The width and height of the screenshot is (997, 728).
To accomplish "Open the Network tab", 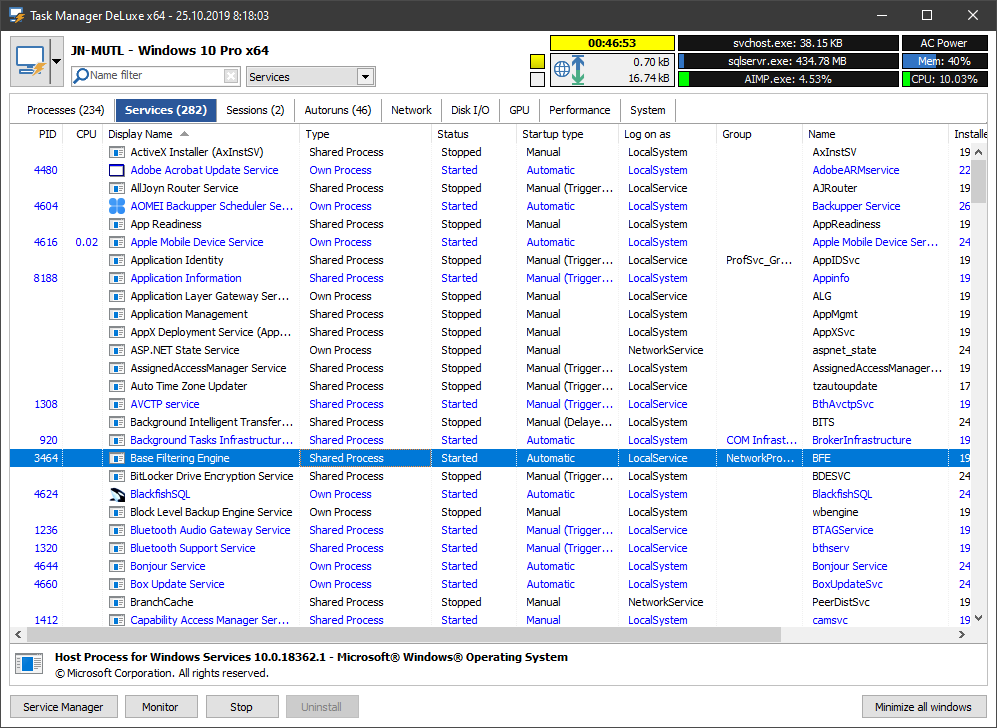I will (411, 110).
